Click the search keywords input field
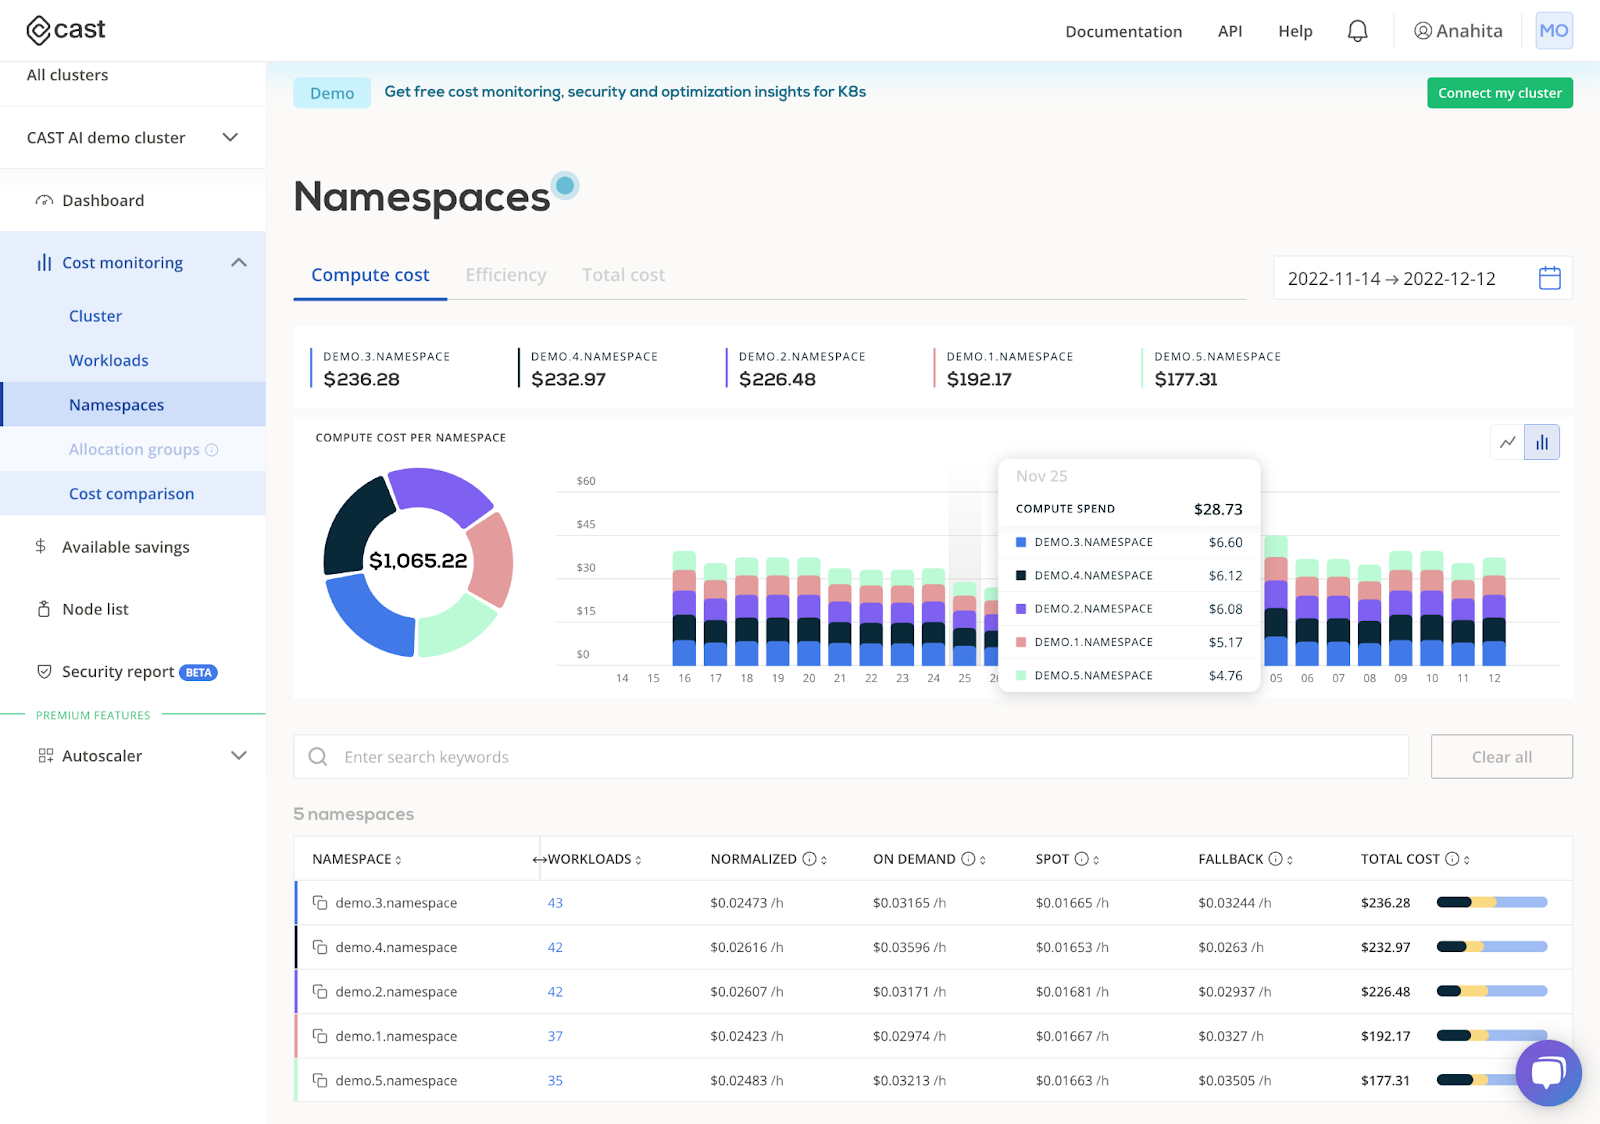Screen dimensions: 1600x1124 (x=850, y=757)
